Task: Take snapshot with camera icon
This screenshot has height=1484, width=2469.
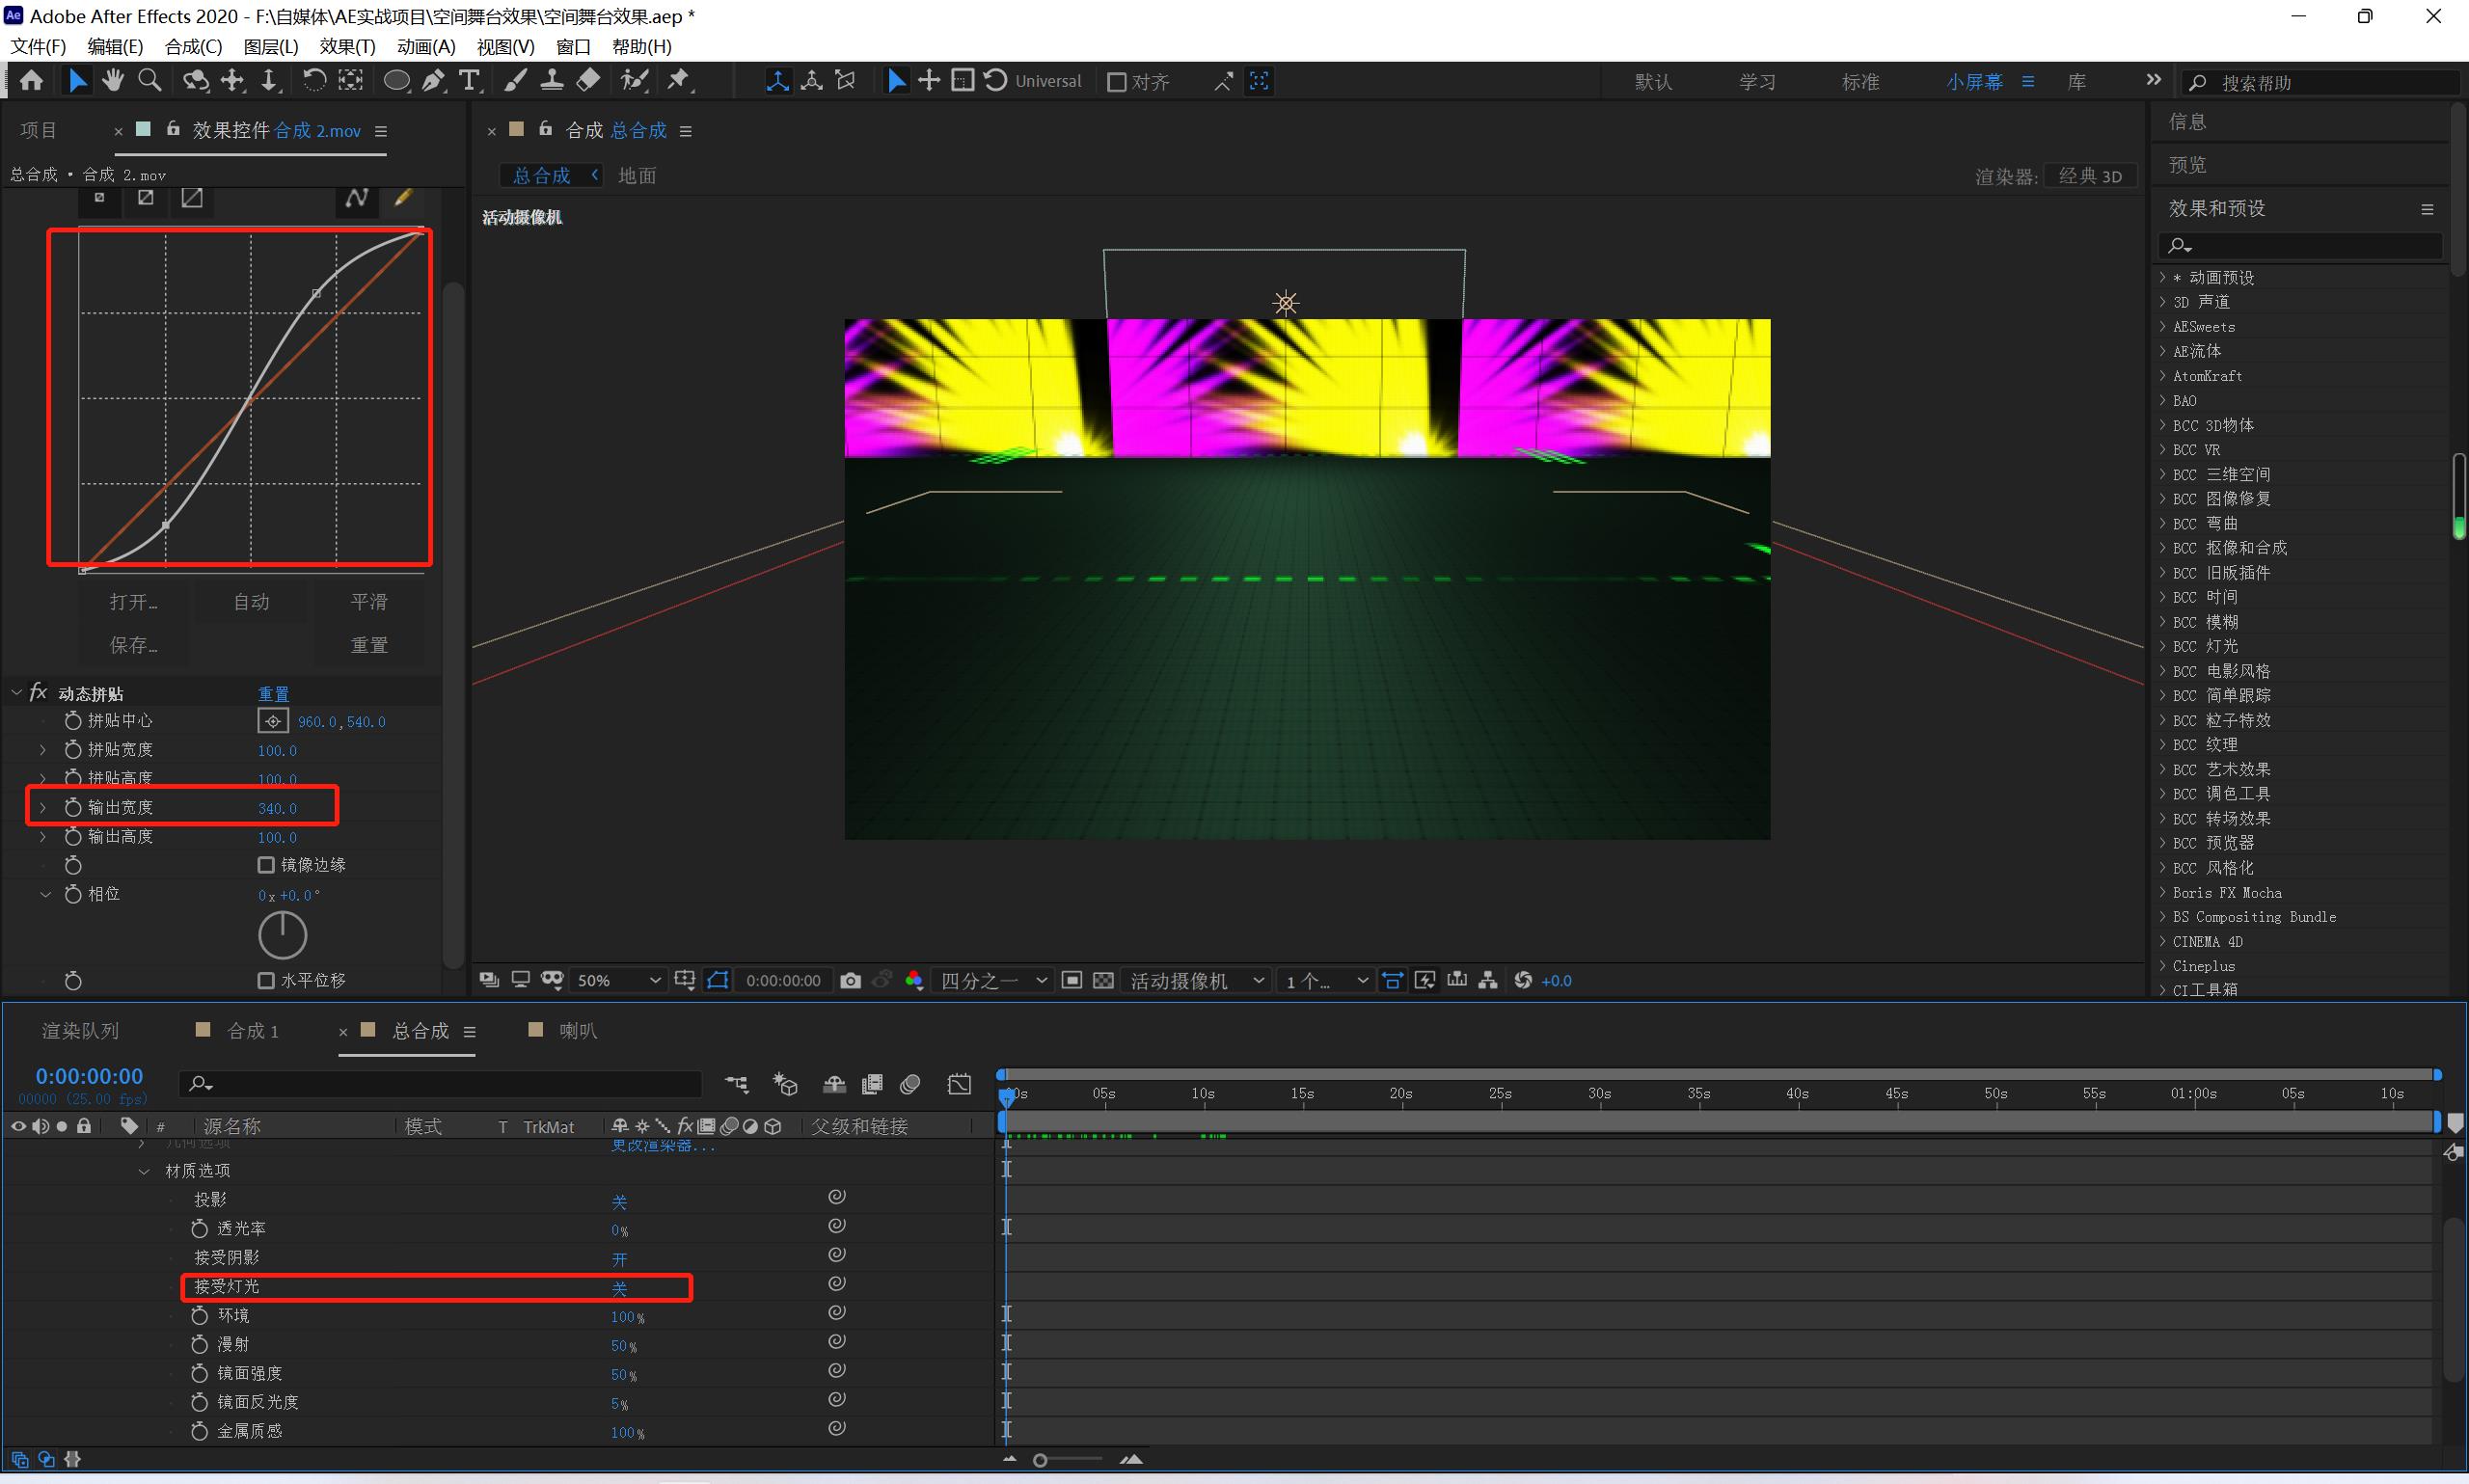Action: (x=850, y=981)
